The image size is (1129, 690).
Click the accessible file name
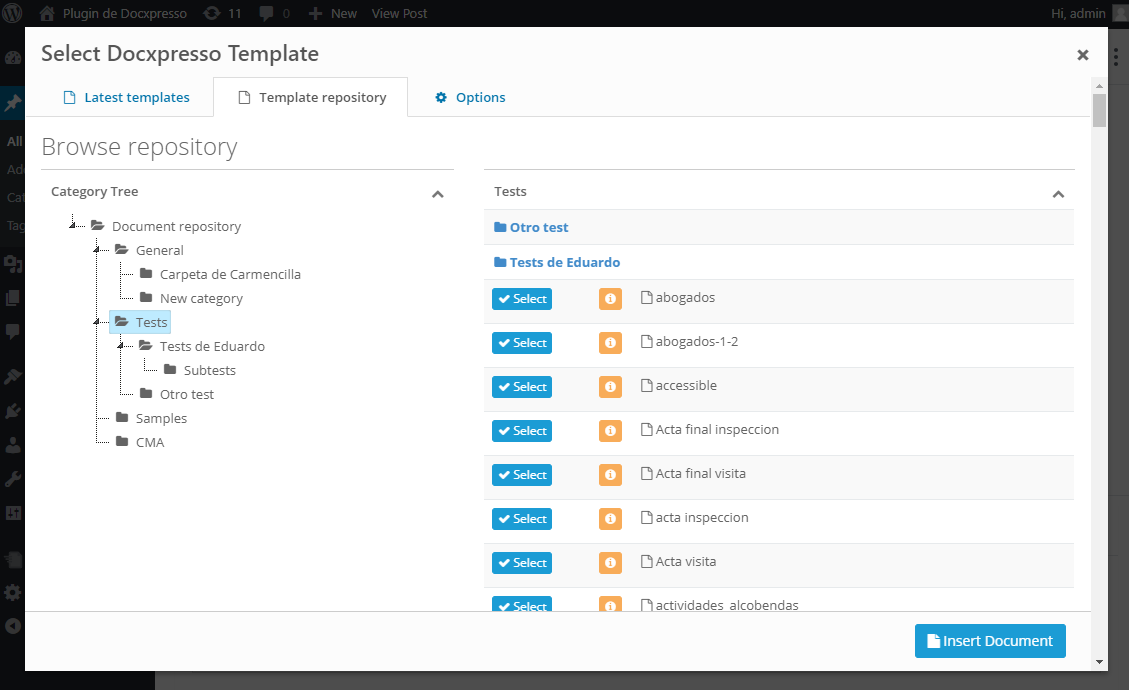685,385
